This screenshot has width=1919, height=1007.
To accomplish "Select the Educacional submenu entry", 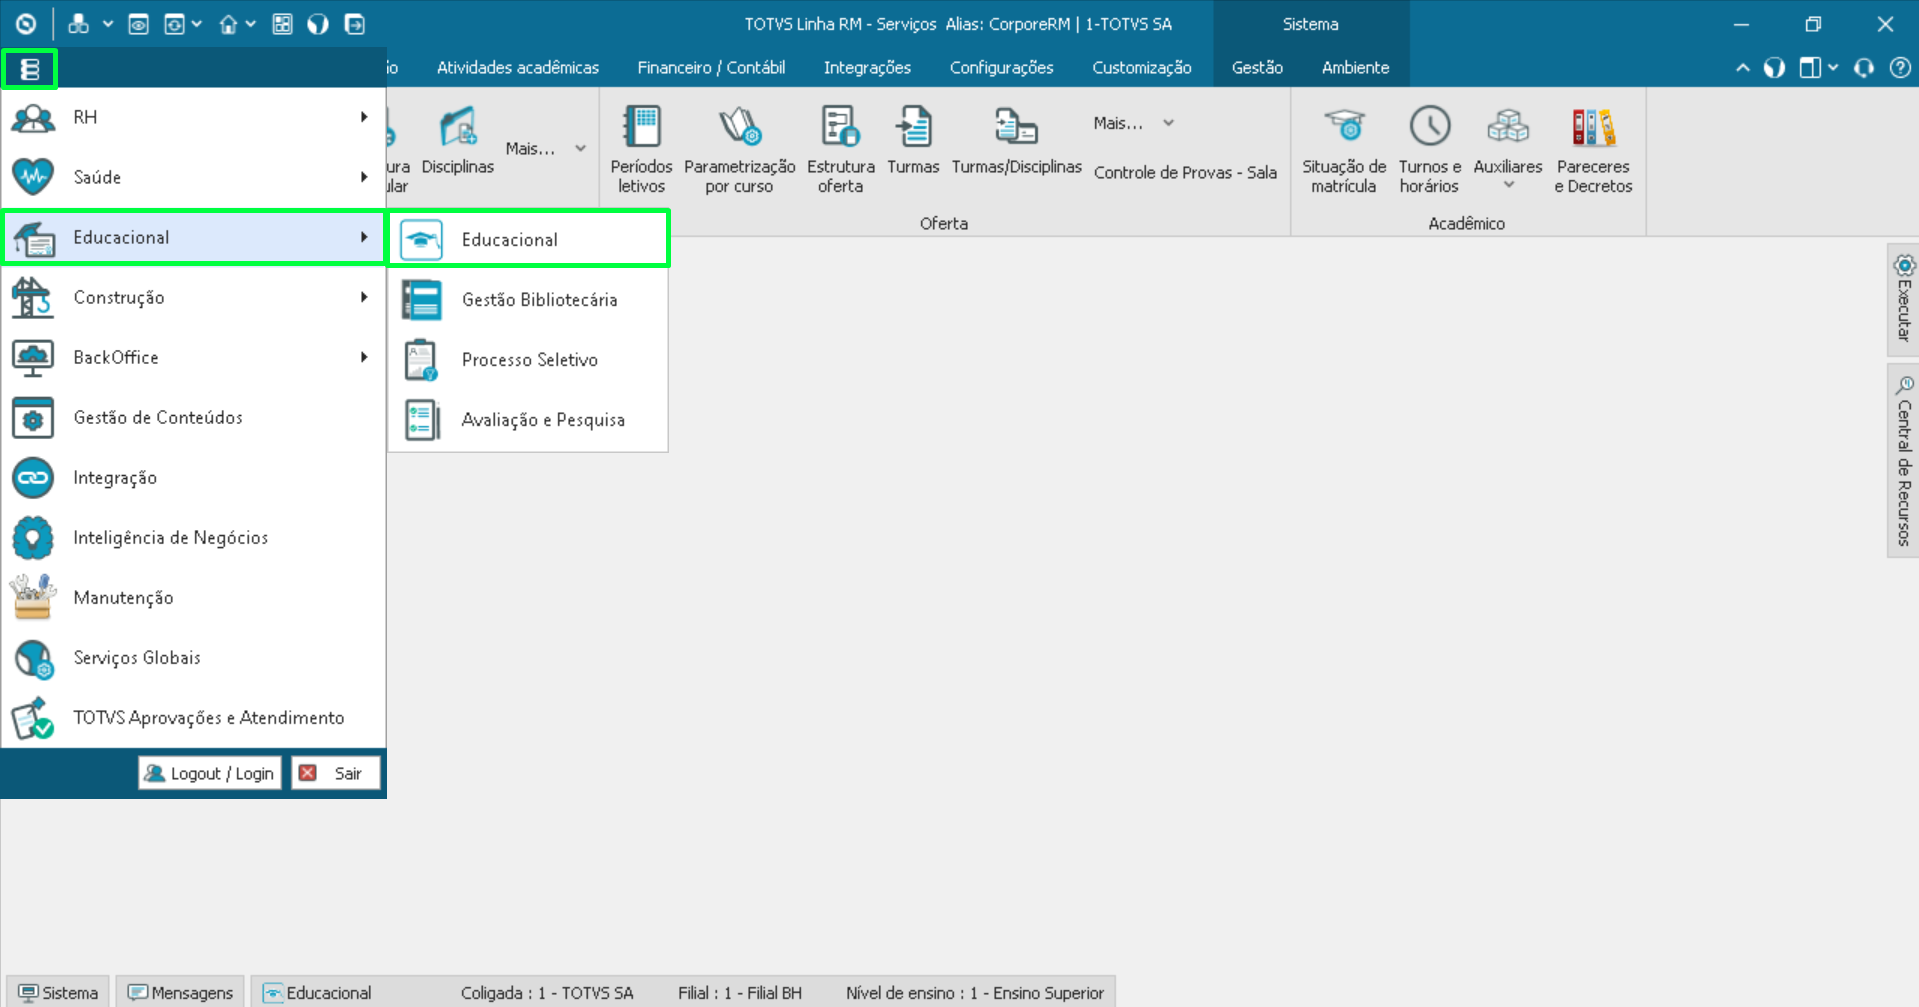I will (x=528, y=239).
